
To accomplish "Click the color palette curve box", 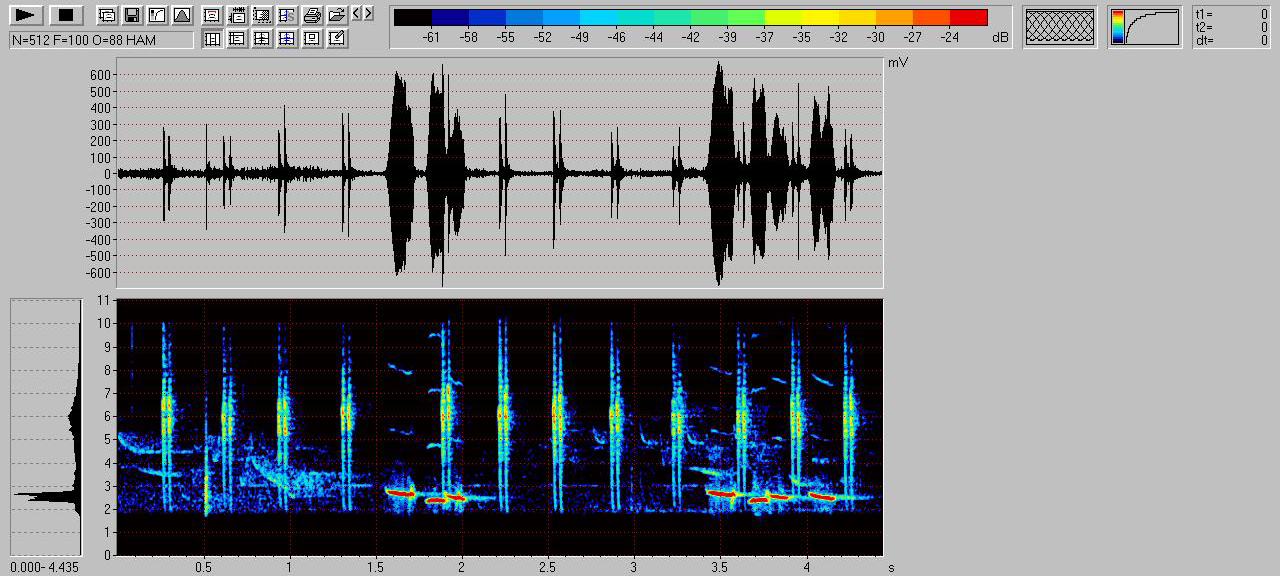I will click(1144, 27).
